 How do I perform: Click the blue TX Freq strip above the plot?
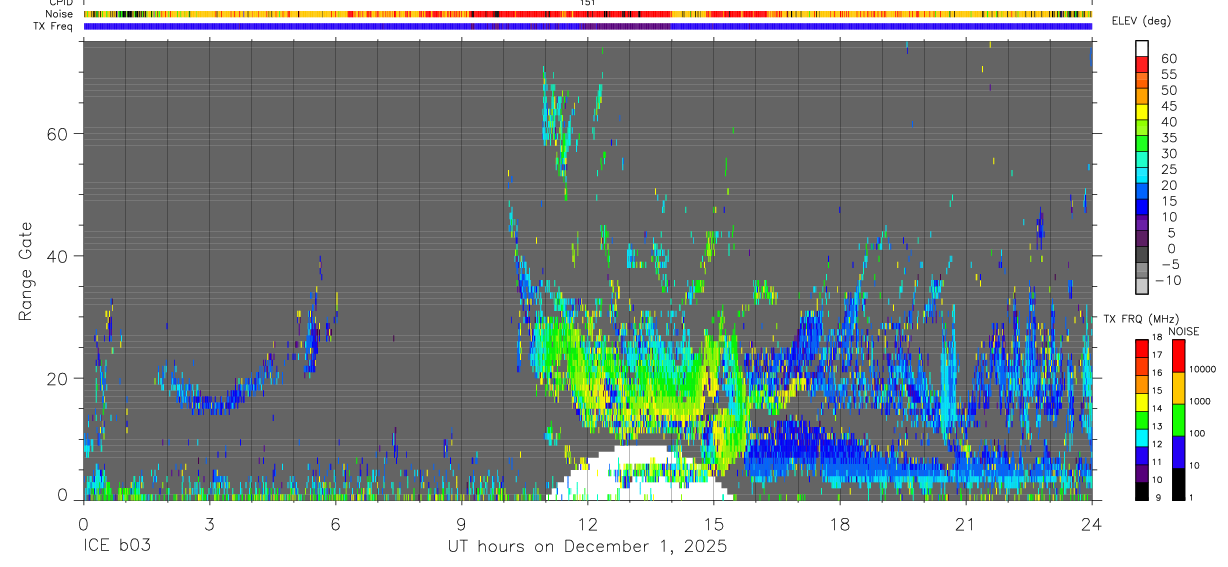point(587,26)
